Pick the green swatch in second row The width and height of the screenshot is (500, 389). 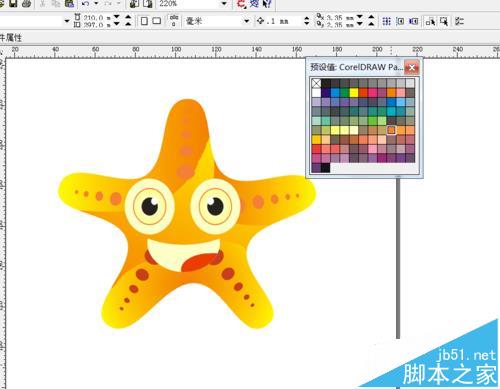point(344,92)
